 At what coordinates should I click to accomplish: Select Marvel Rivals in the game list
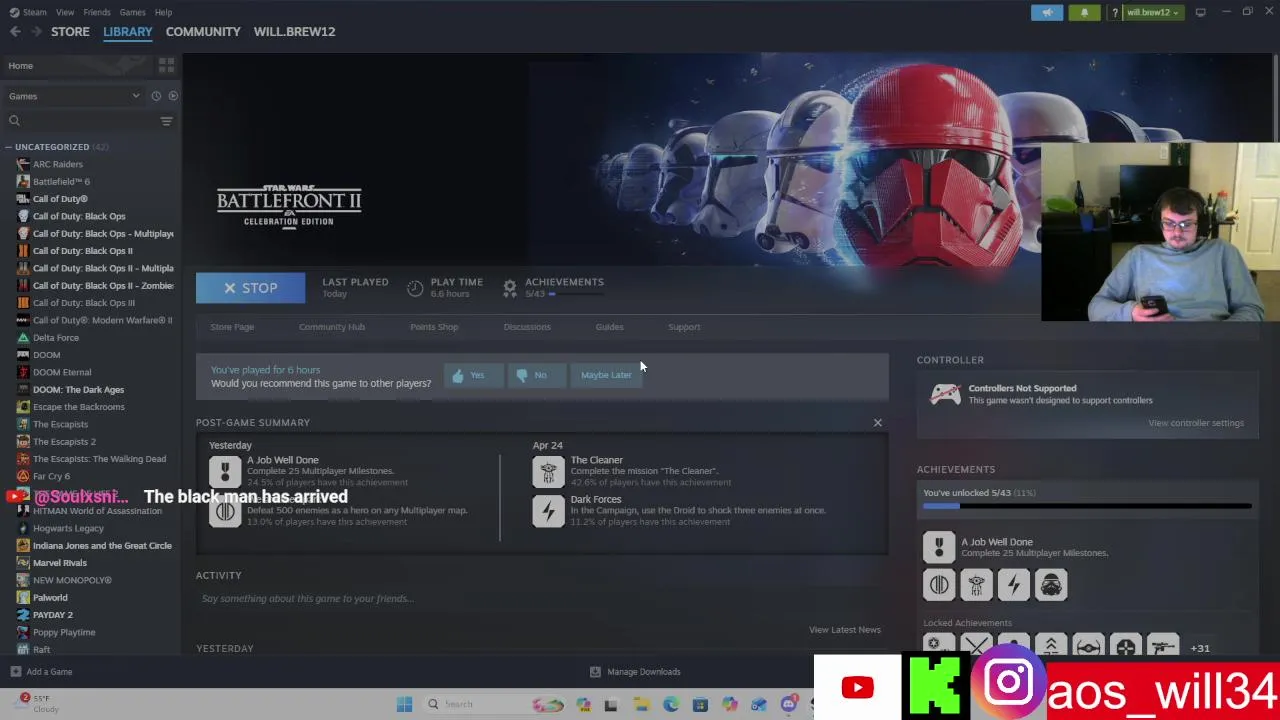(x=60, y=563)
